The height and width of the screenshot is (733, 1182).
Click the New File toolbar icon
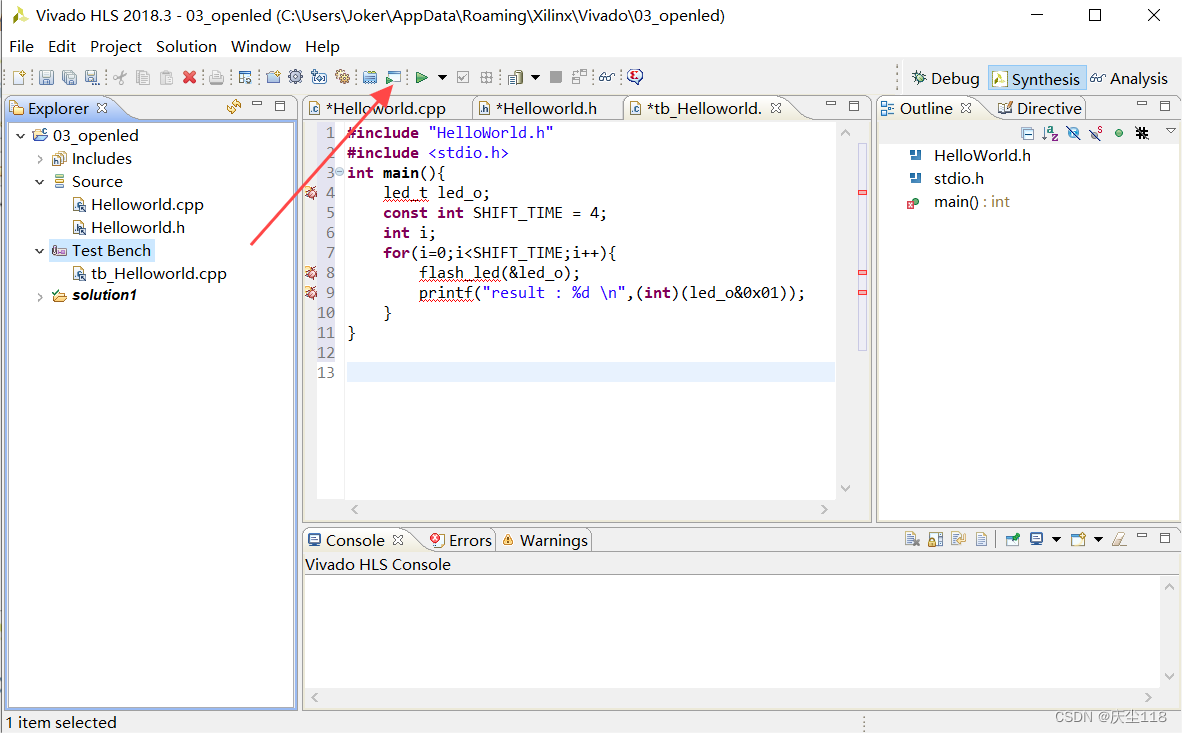click(x=20, y=77)
